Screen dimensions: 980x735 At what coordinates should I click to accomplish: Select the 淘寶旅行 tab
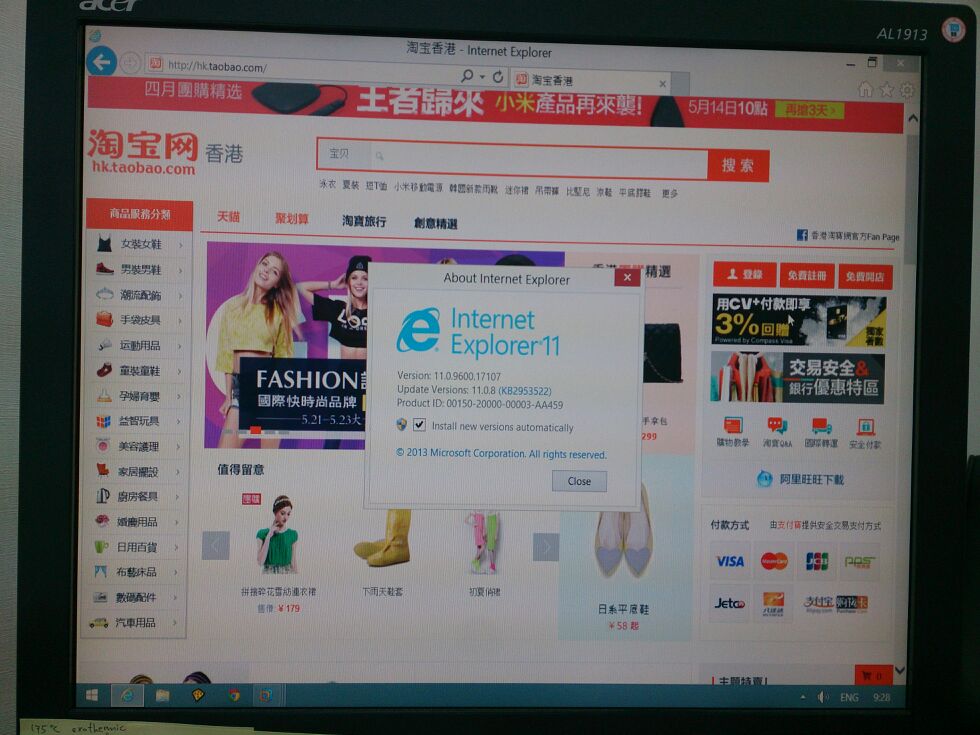click(364, 221)
